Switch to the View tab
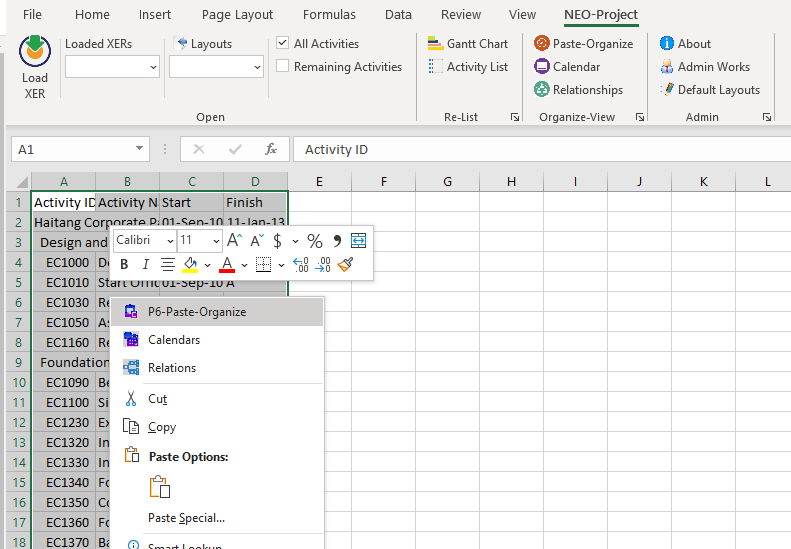The image size is (791, 549). tap(522, 15)
